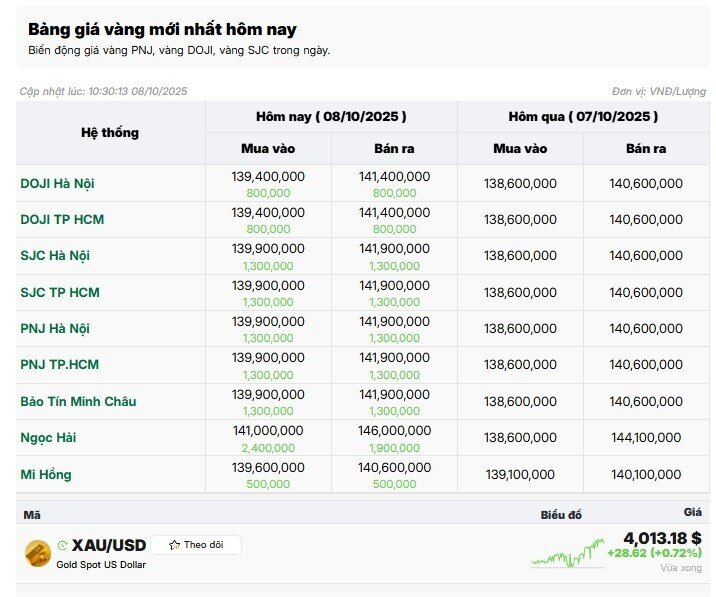Click DOJI Hà Nội today buy price 139,400,000
The width and height of the screenshot is (716, 597).
[x=268, y=176]
